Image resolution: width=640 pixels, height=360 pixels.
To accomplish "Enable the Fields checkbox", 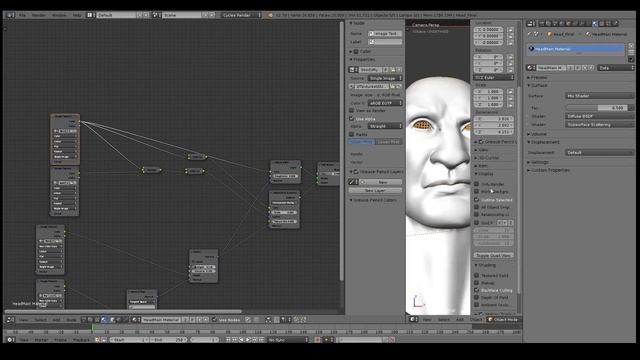I will pos(351,134).
